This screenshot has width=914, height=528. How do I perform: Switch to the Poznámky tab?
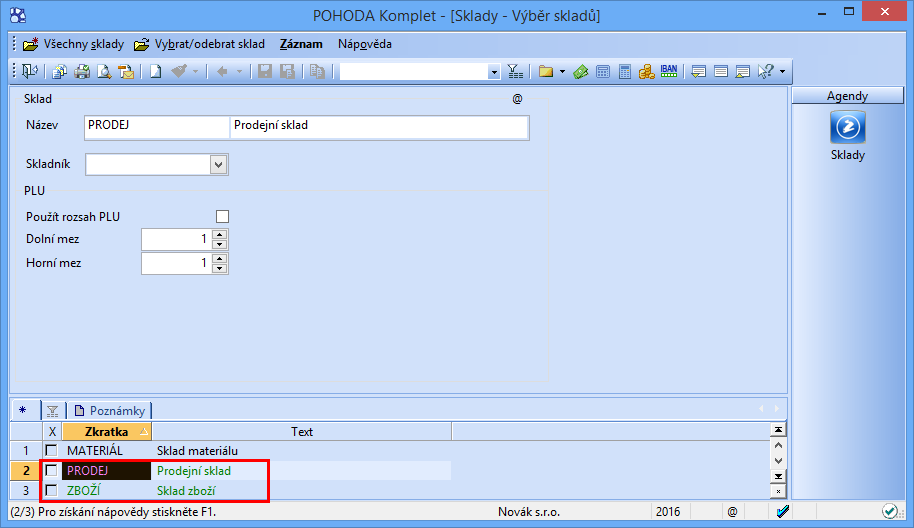[x=110, y=411]
